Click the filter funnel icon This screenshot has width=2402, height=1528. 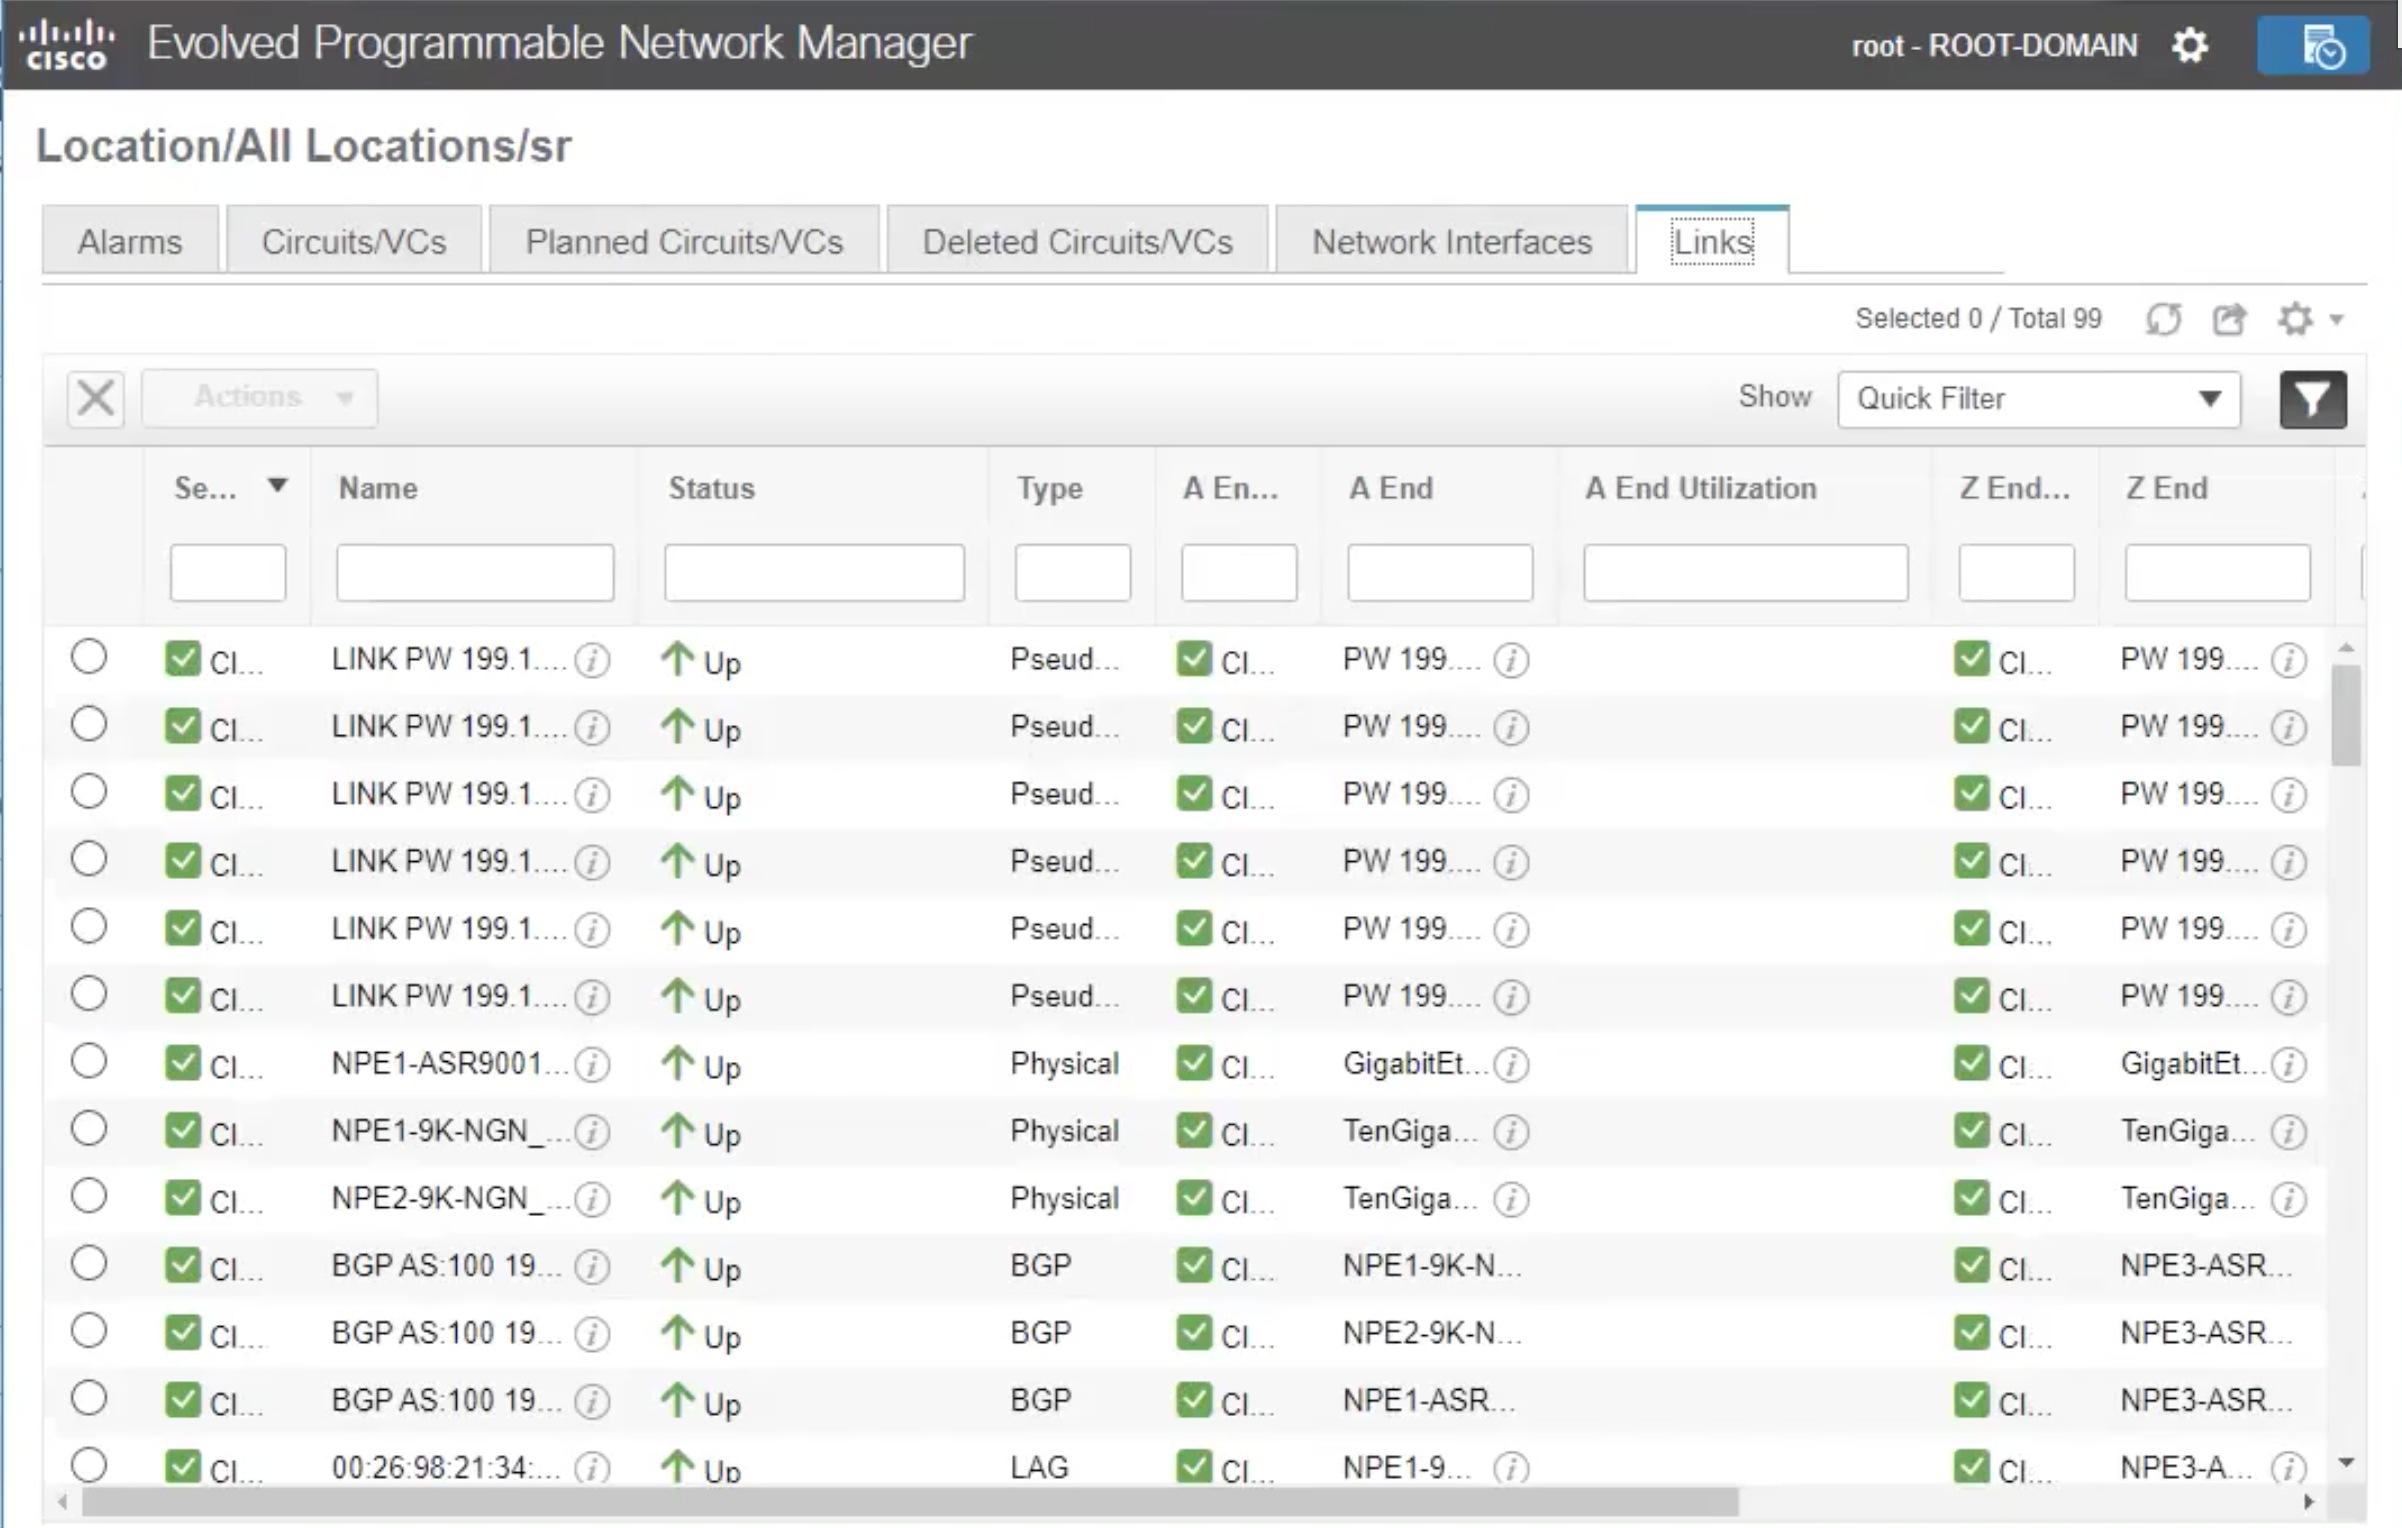click(x=2311, y=399)
